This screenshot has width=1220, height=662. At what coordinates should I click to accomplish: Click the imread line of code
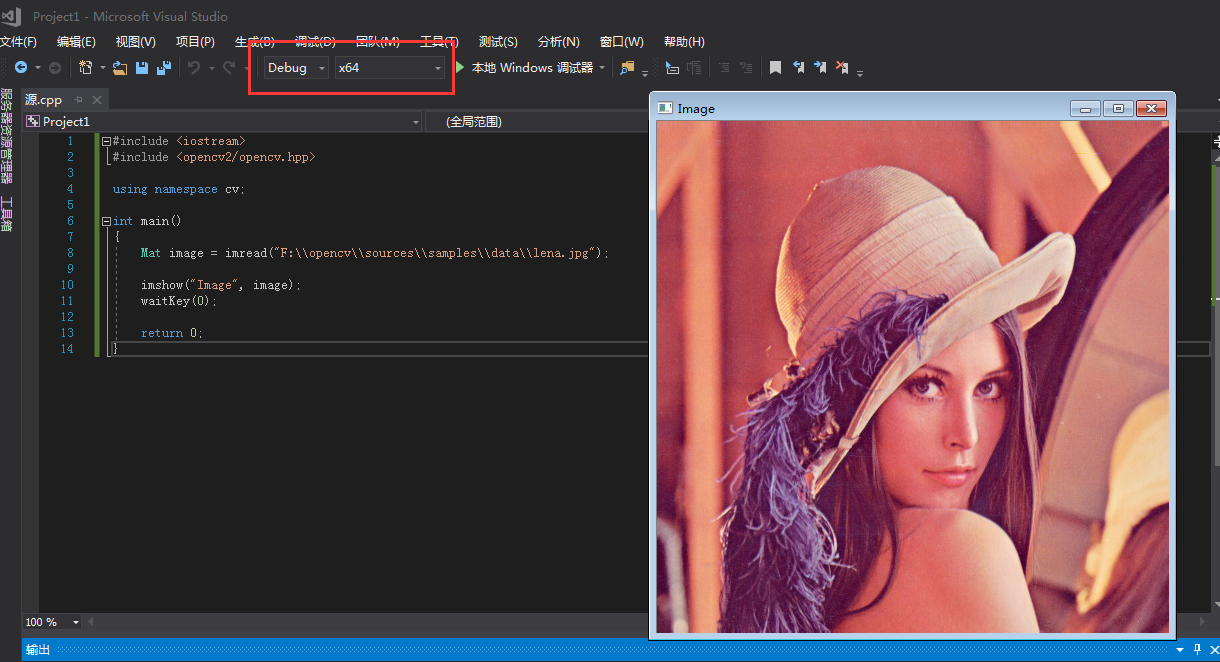[x=374, y=253]
